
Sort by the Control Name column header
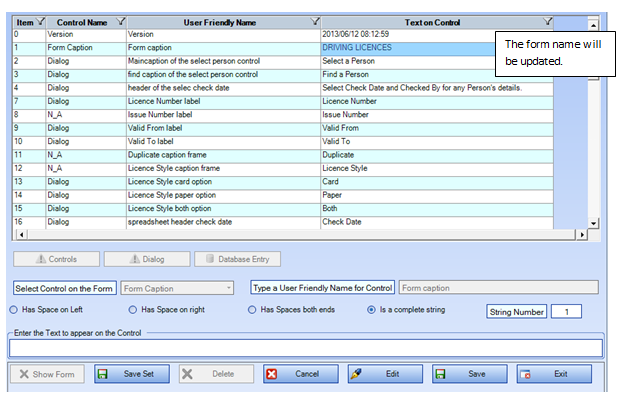pos(82,22)
